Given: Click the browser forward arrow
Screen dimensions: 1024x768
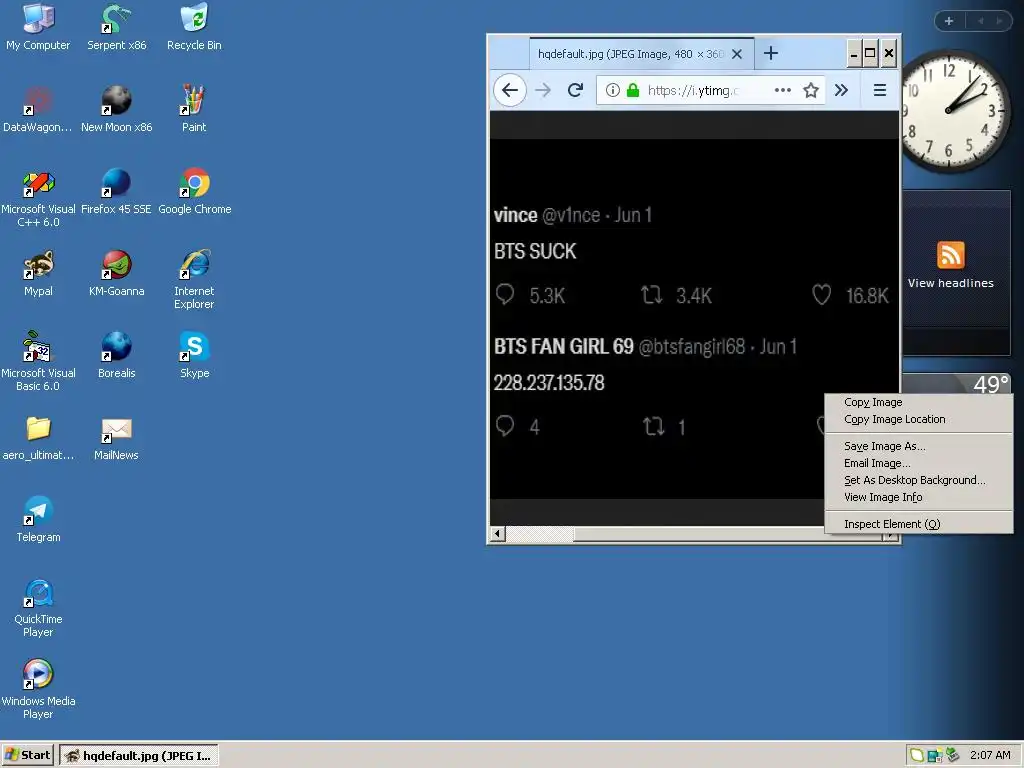Looking at the screenshot, I should click(x=543, y=90).
